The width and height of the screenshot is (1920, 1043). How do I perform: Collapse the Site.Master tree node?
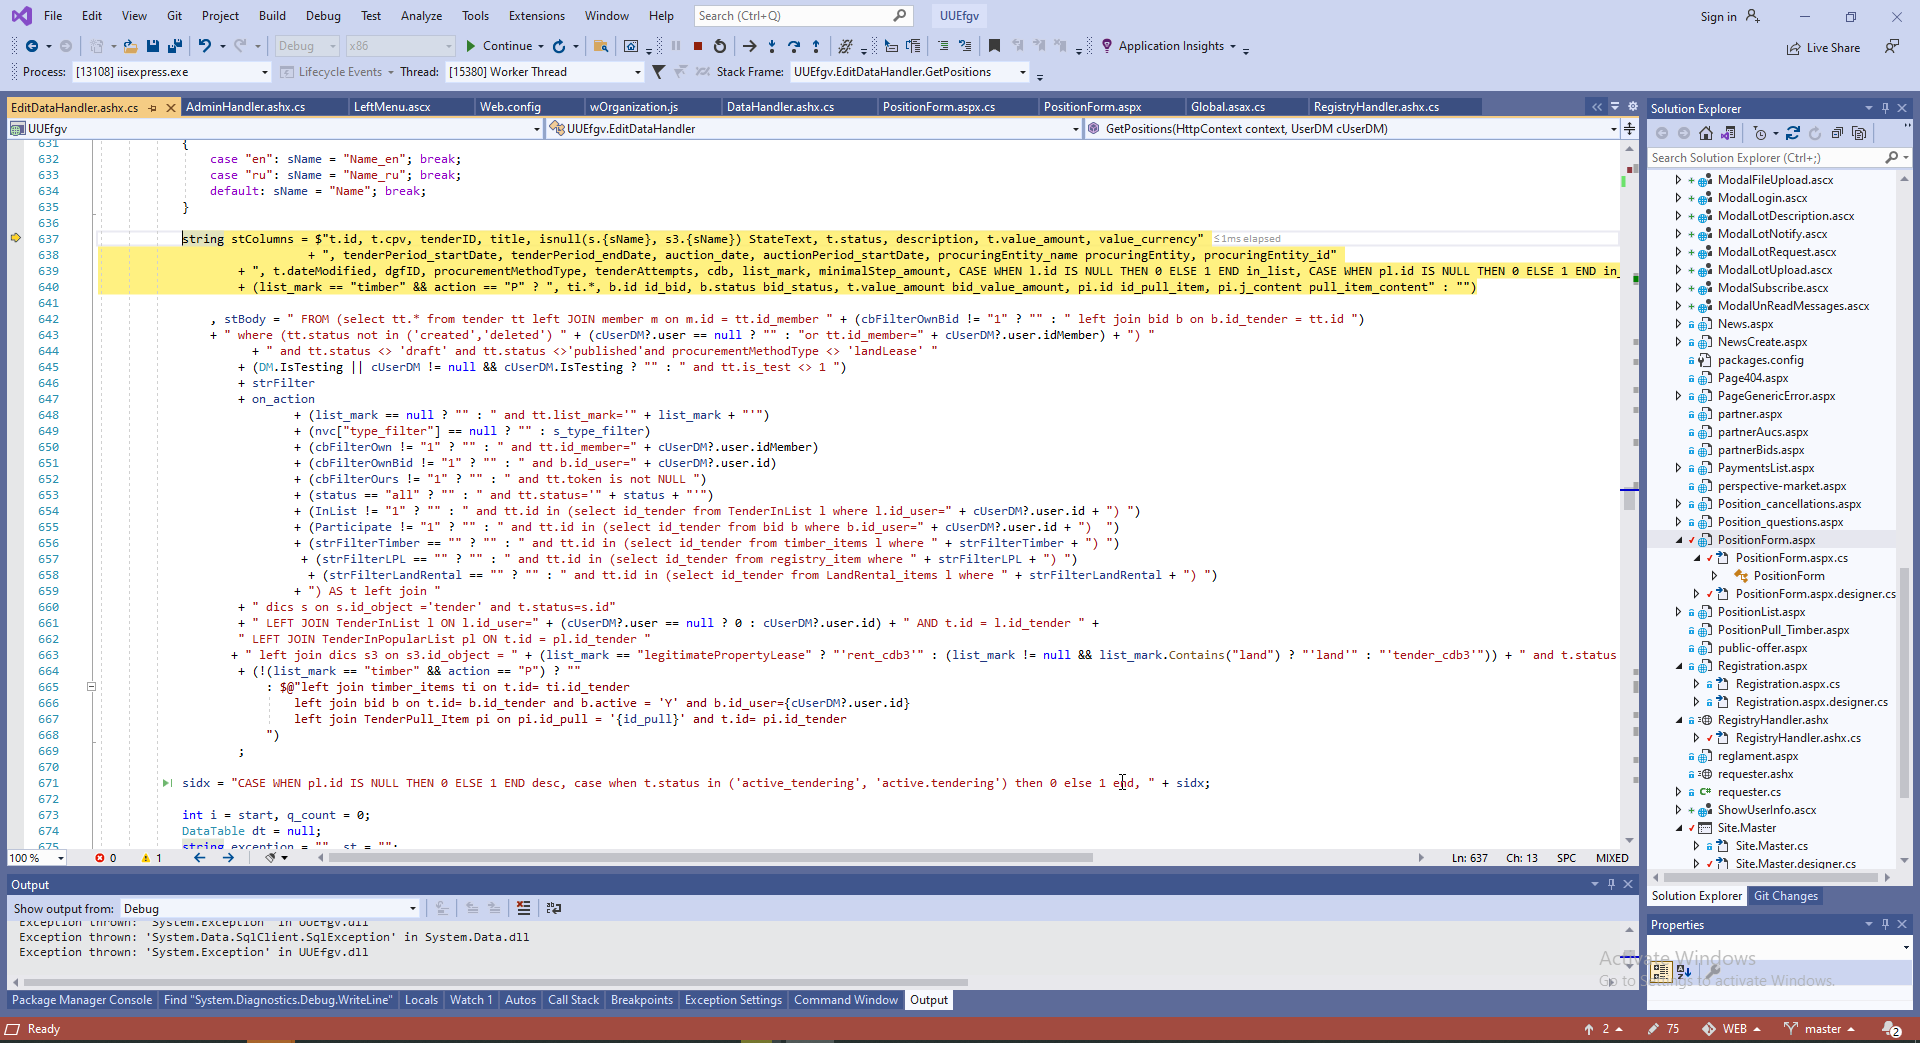1679,828
